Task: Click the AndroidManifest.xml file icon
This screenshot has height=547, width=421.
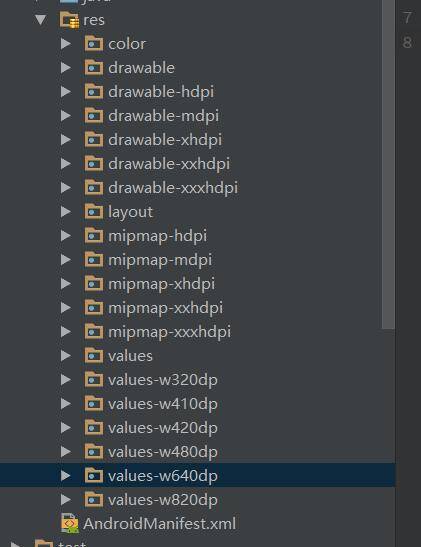Action: click(70, 523)
